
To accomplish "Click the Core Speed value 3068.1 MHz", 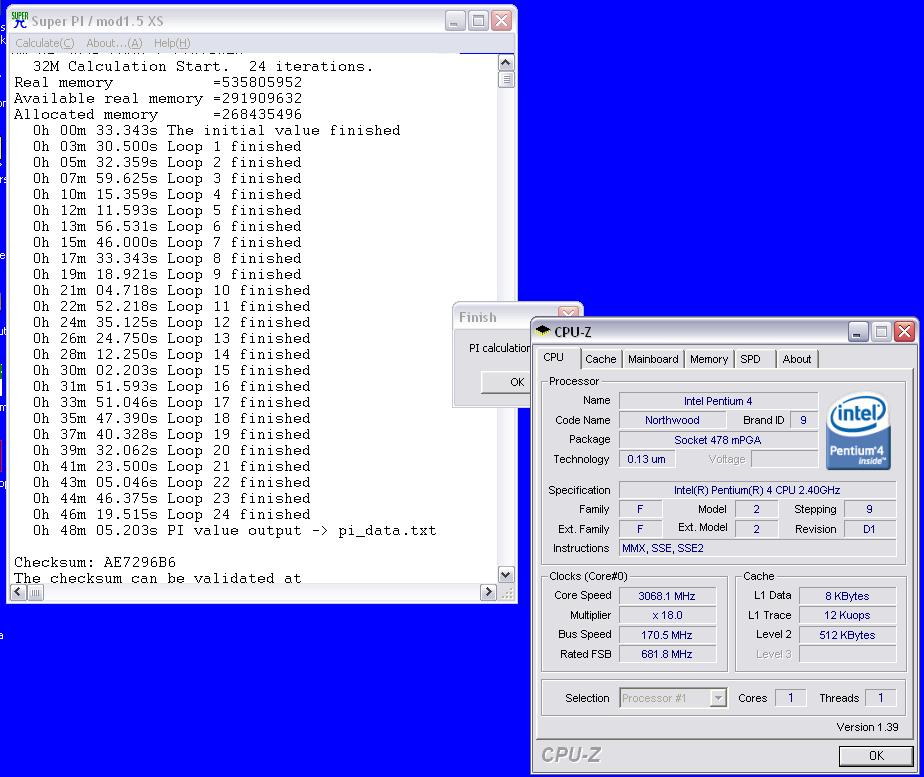I will point(667,596).
